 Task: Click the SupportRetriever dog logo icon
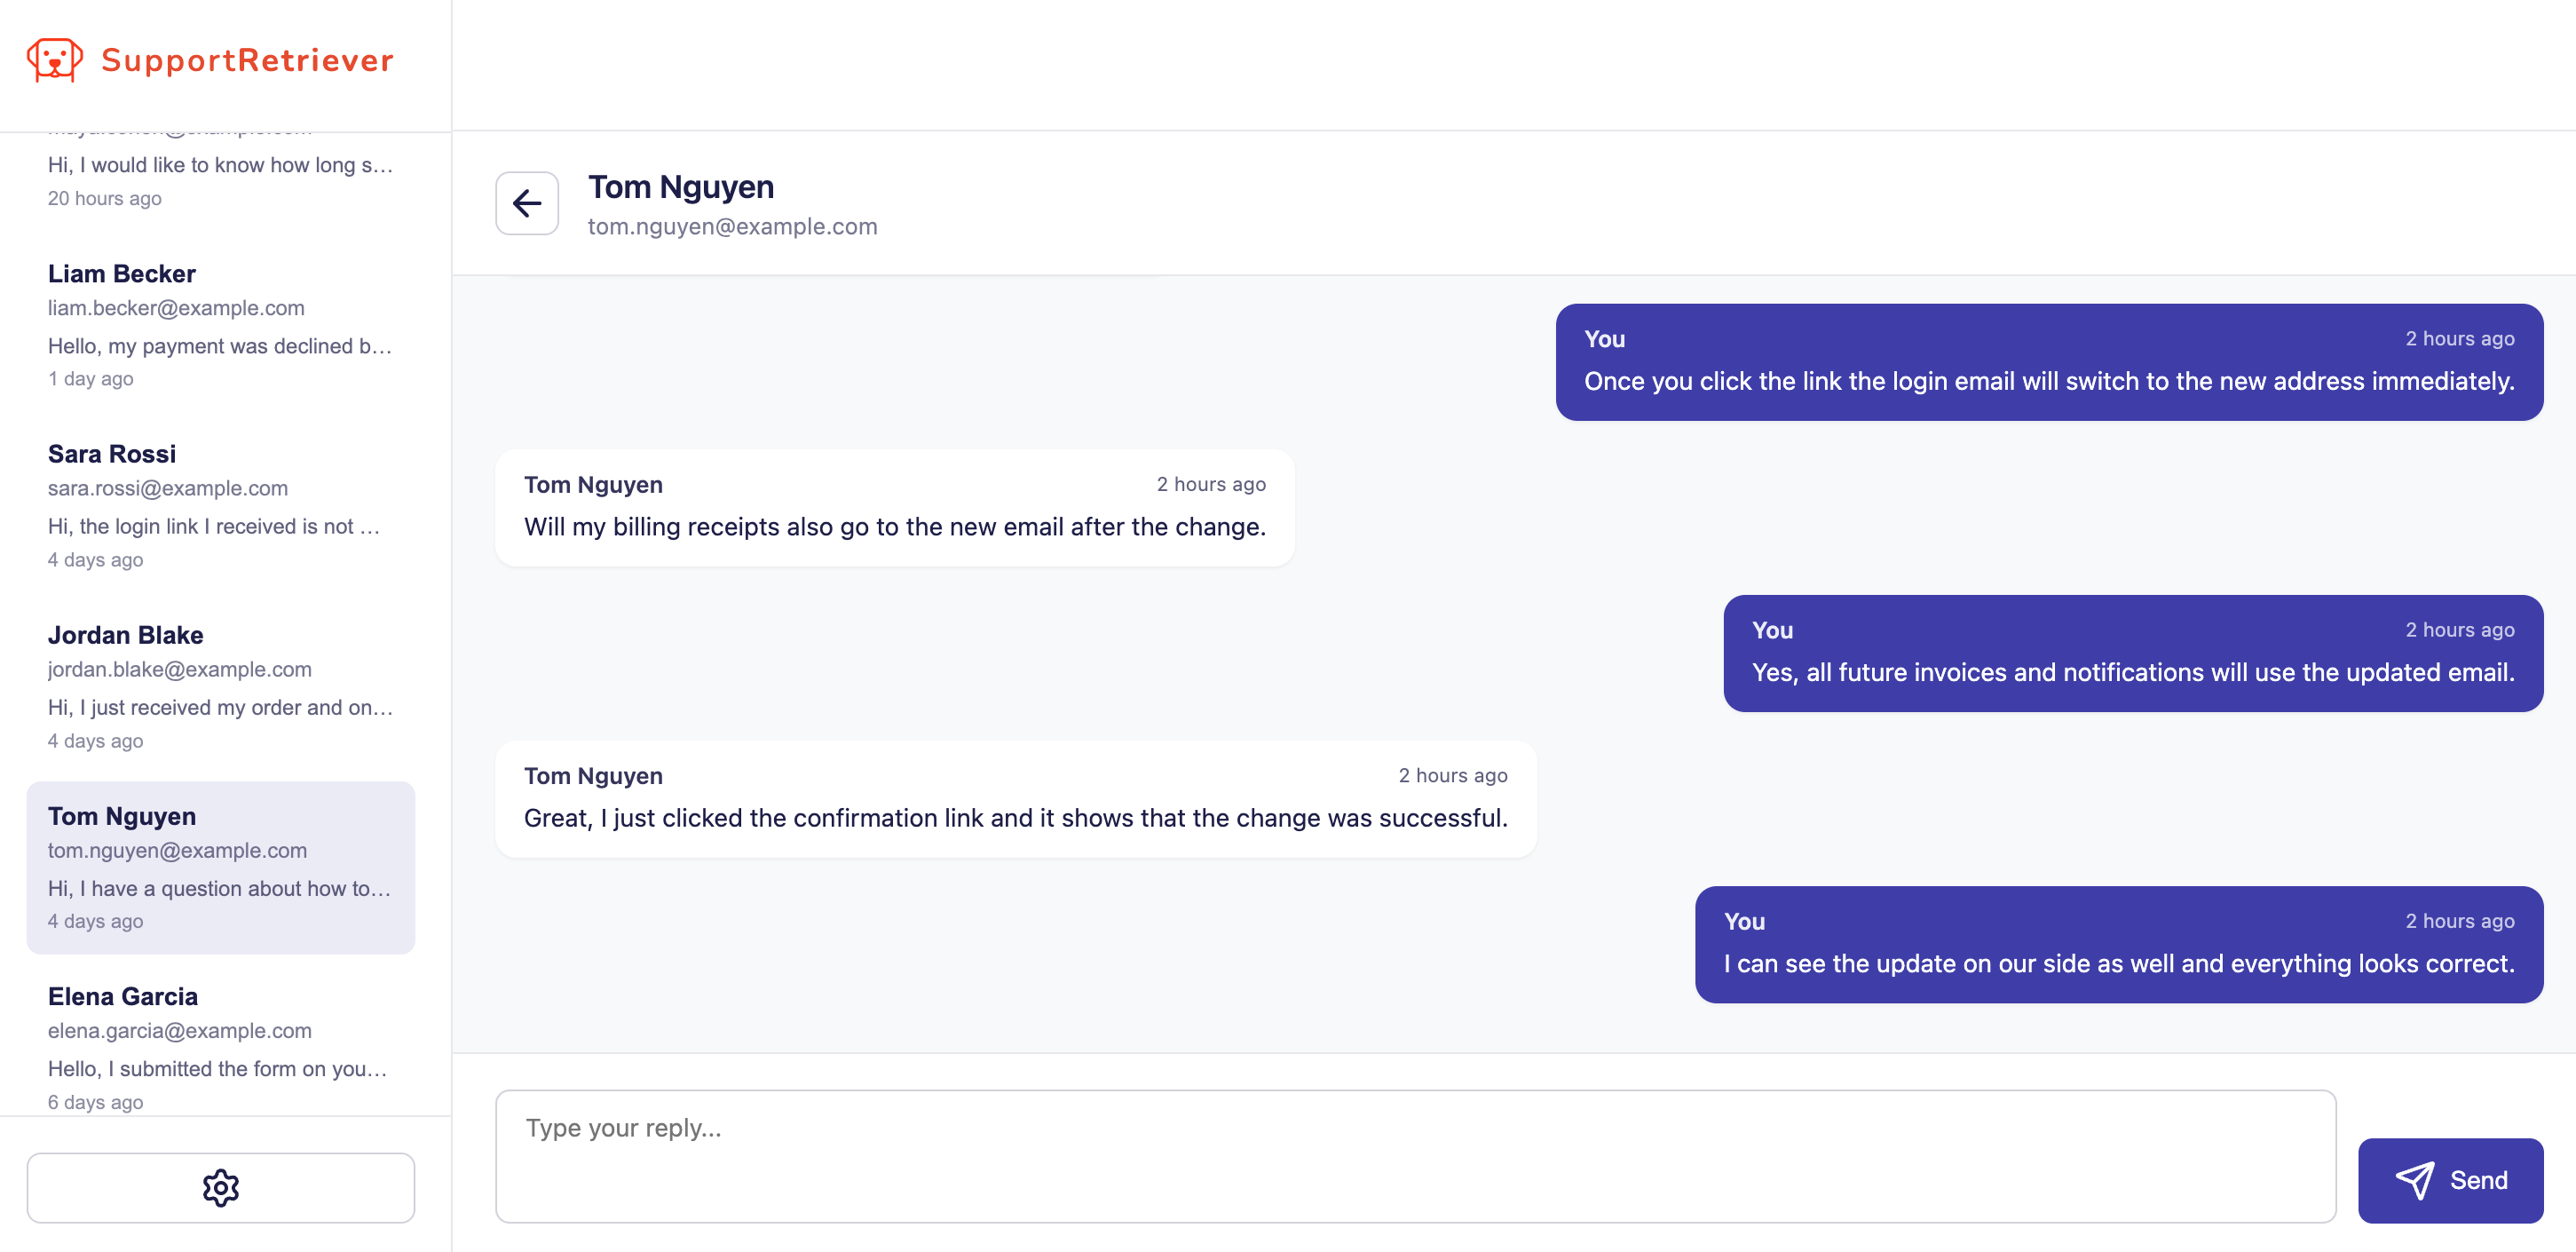[55, 60]
